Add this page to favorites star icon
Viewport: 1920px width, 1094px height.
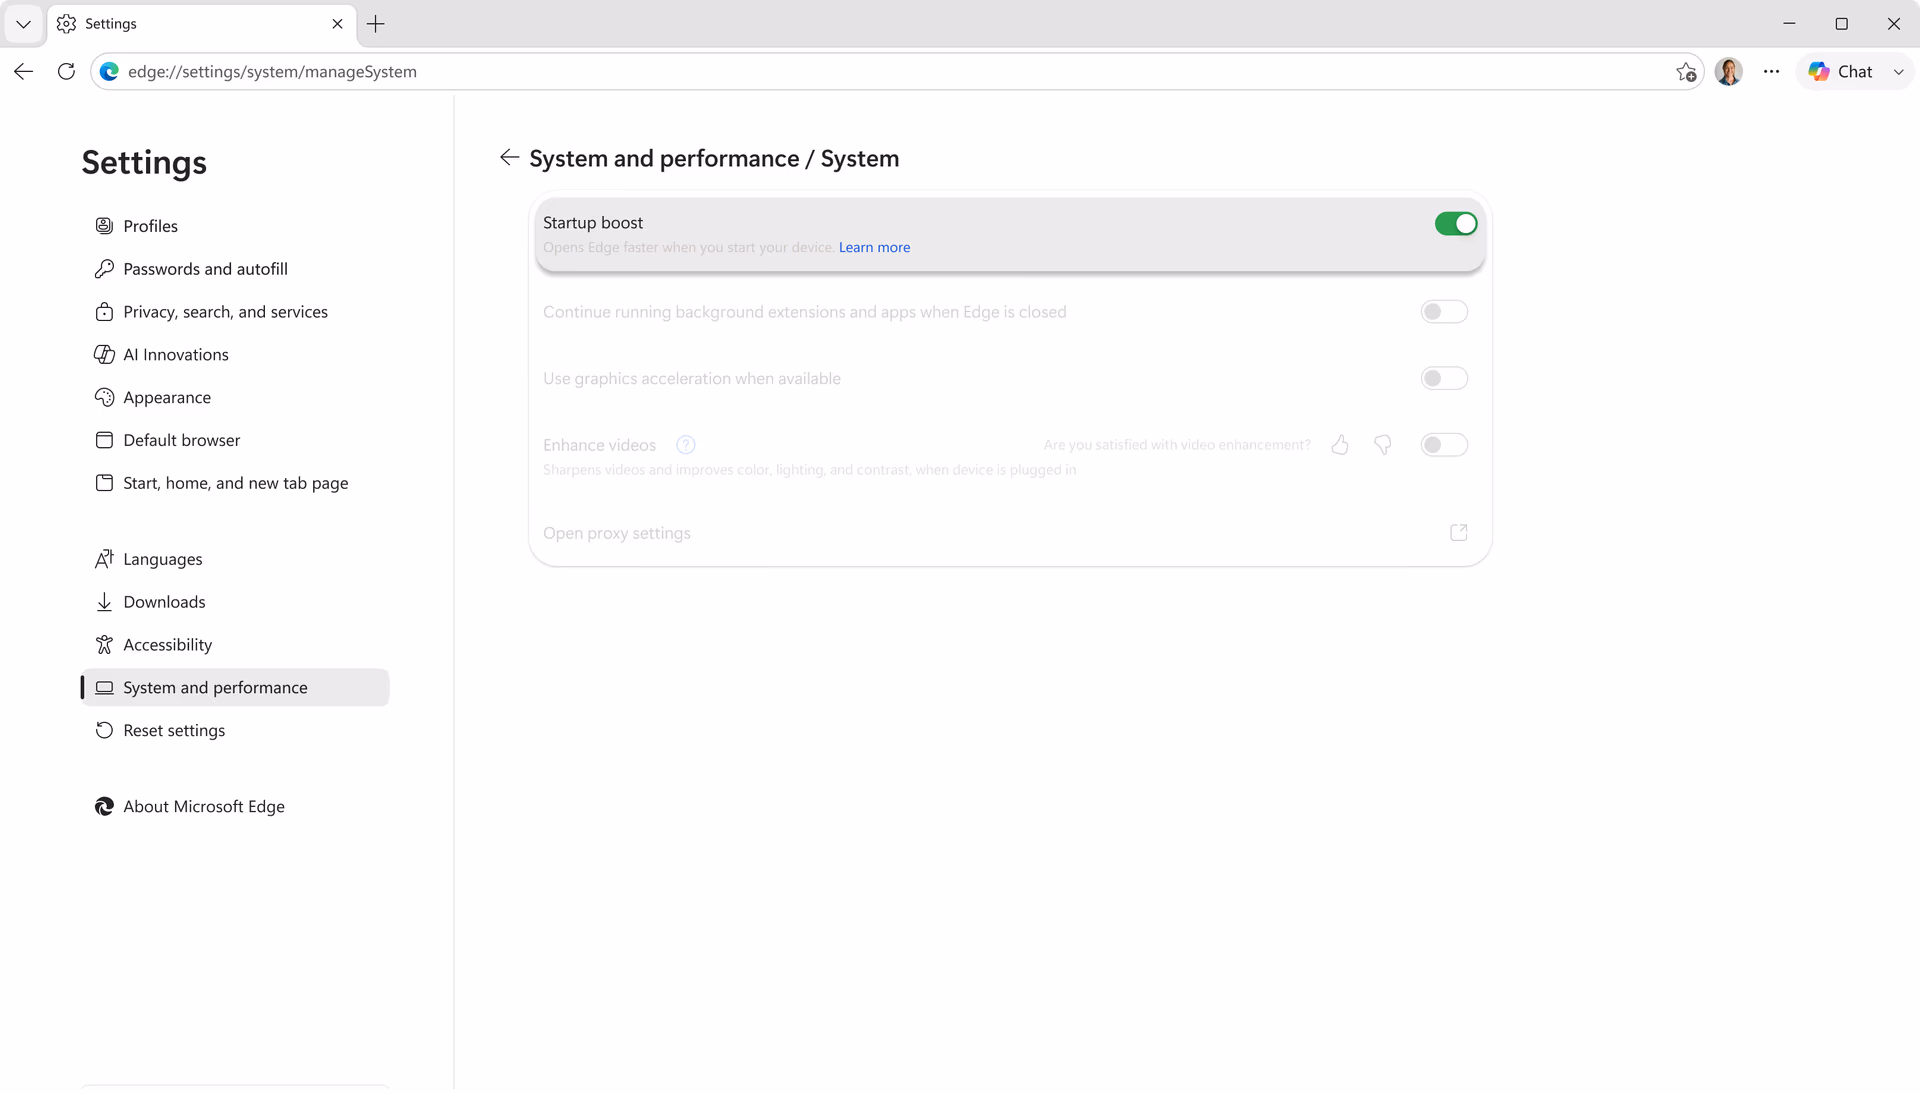pos(1686,72)
